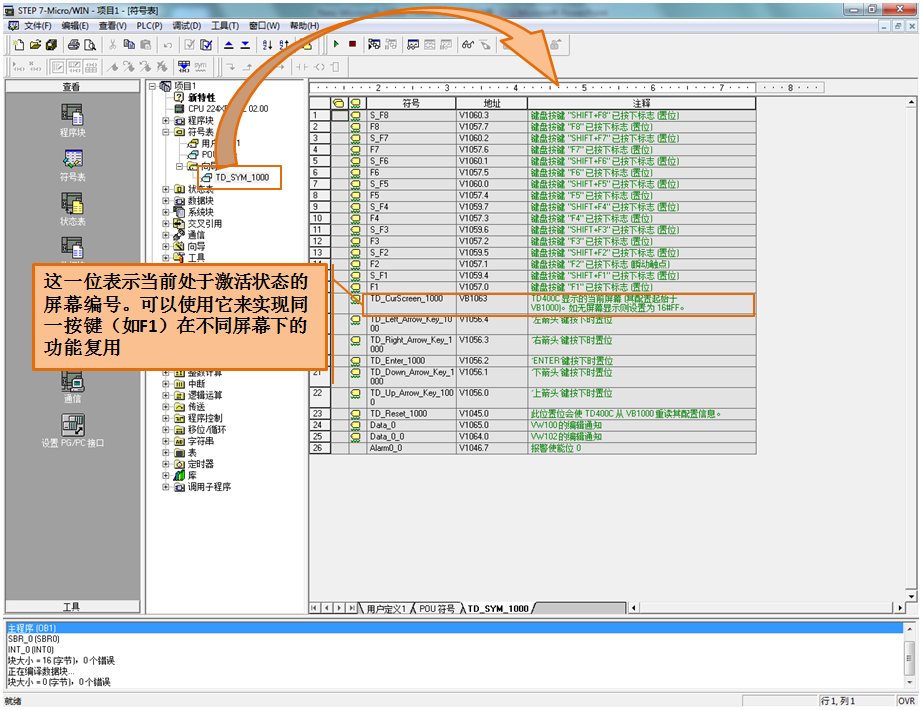Click the Compile All toolbar icon
The height and width of the screenshot is (710, 922).
[206, 45]
